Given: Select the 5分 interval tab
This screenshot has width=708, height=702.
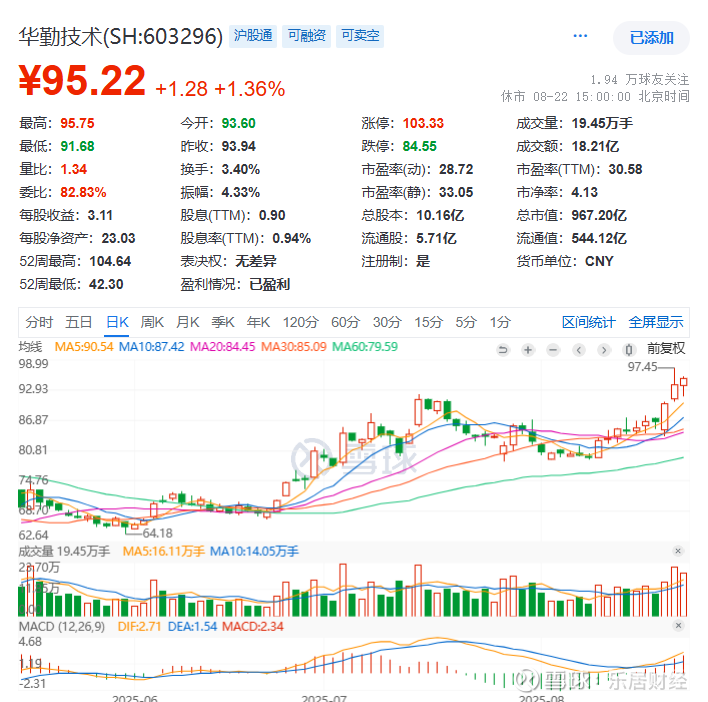Looking at the screenshot, I should point(466,322).
